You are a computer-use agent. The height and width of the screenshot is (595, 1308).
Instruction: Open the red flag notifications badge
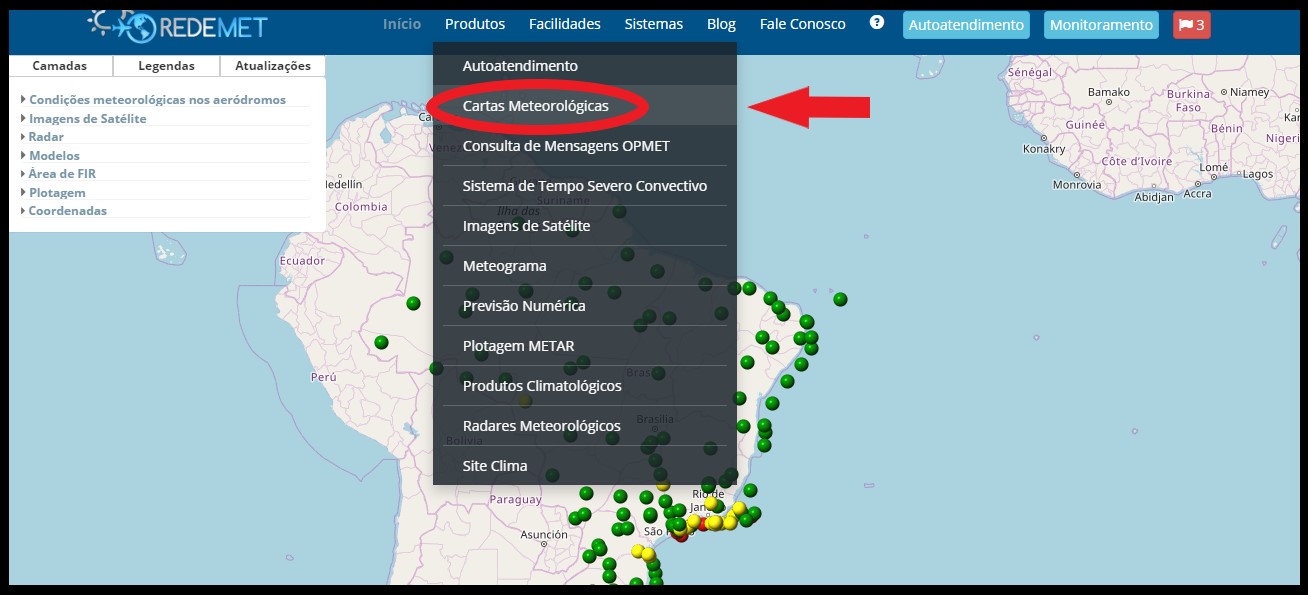(1191, 25)
